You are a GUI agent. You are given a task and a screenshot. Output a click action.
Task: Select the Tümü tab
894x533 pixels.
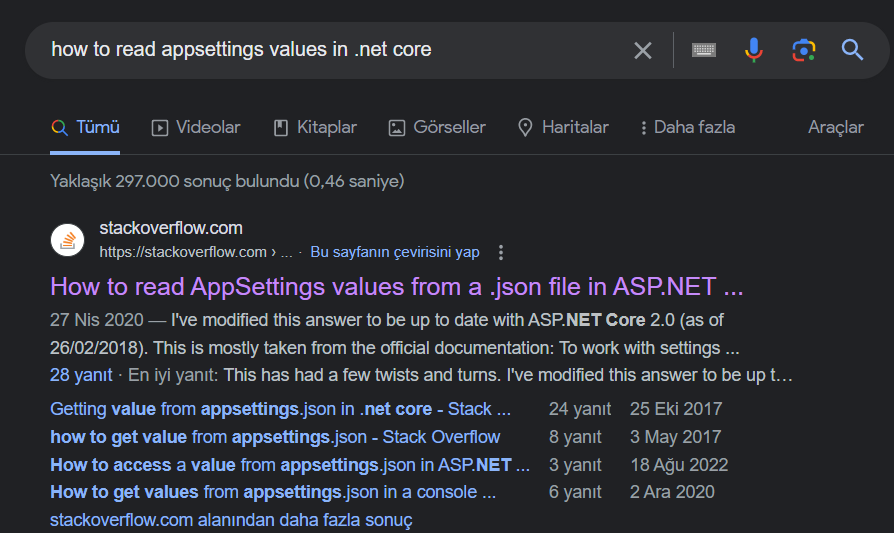(x=85, y=127)
